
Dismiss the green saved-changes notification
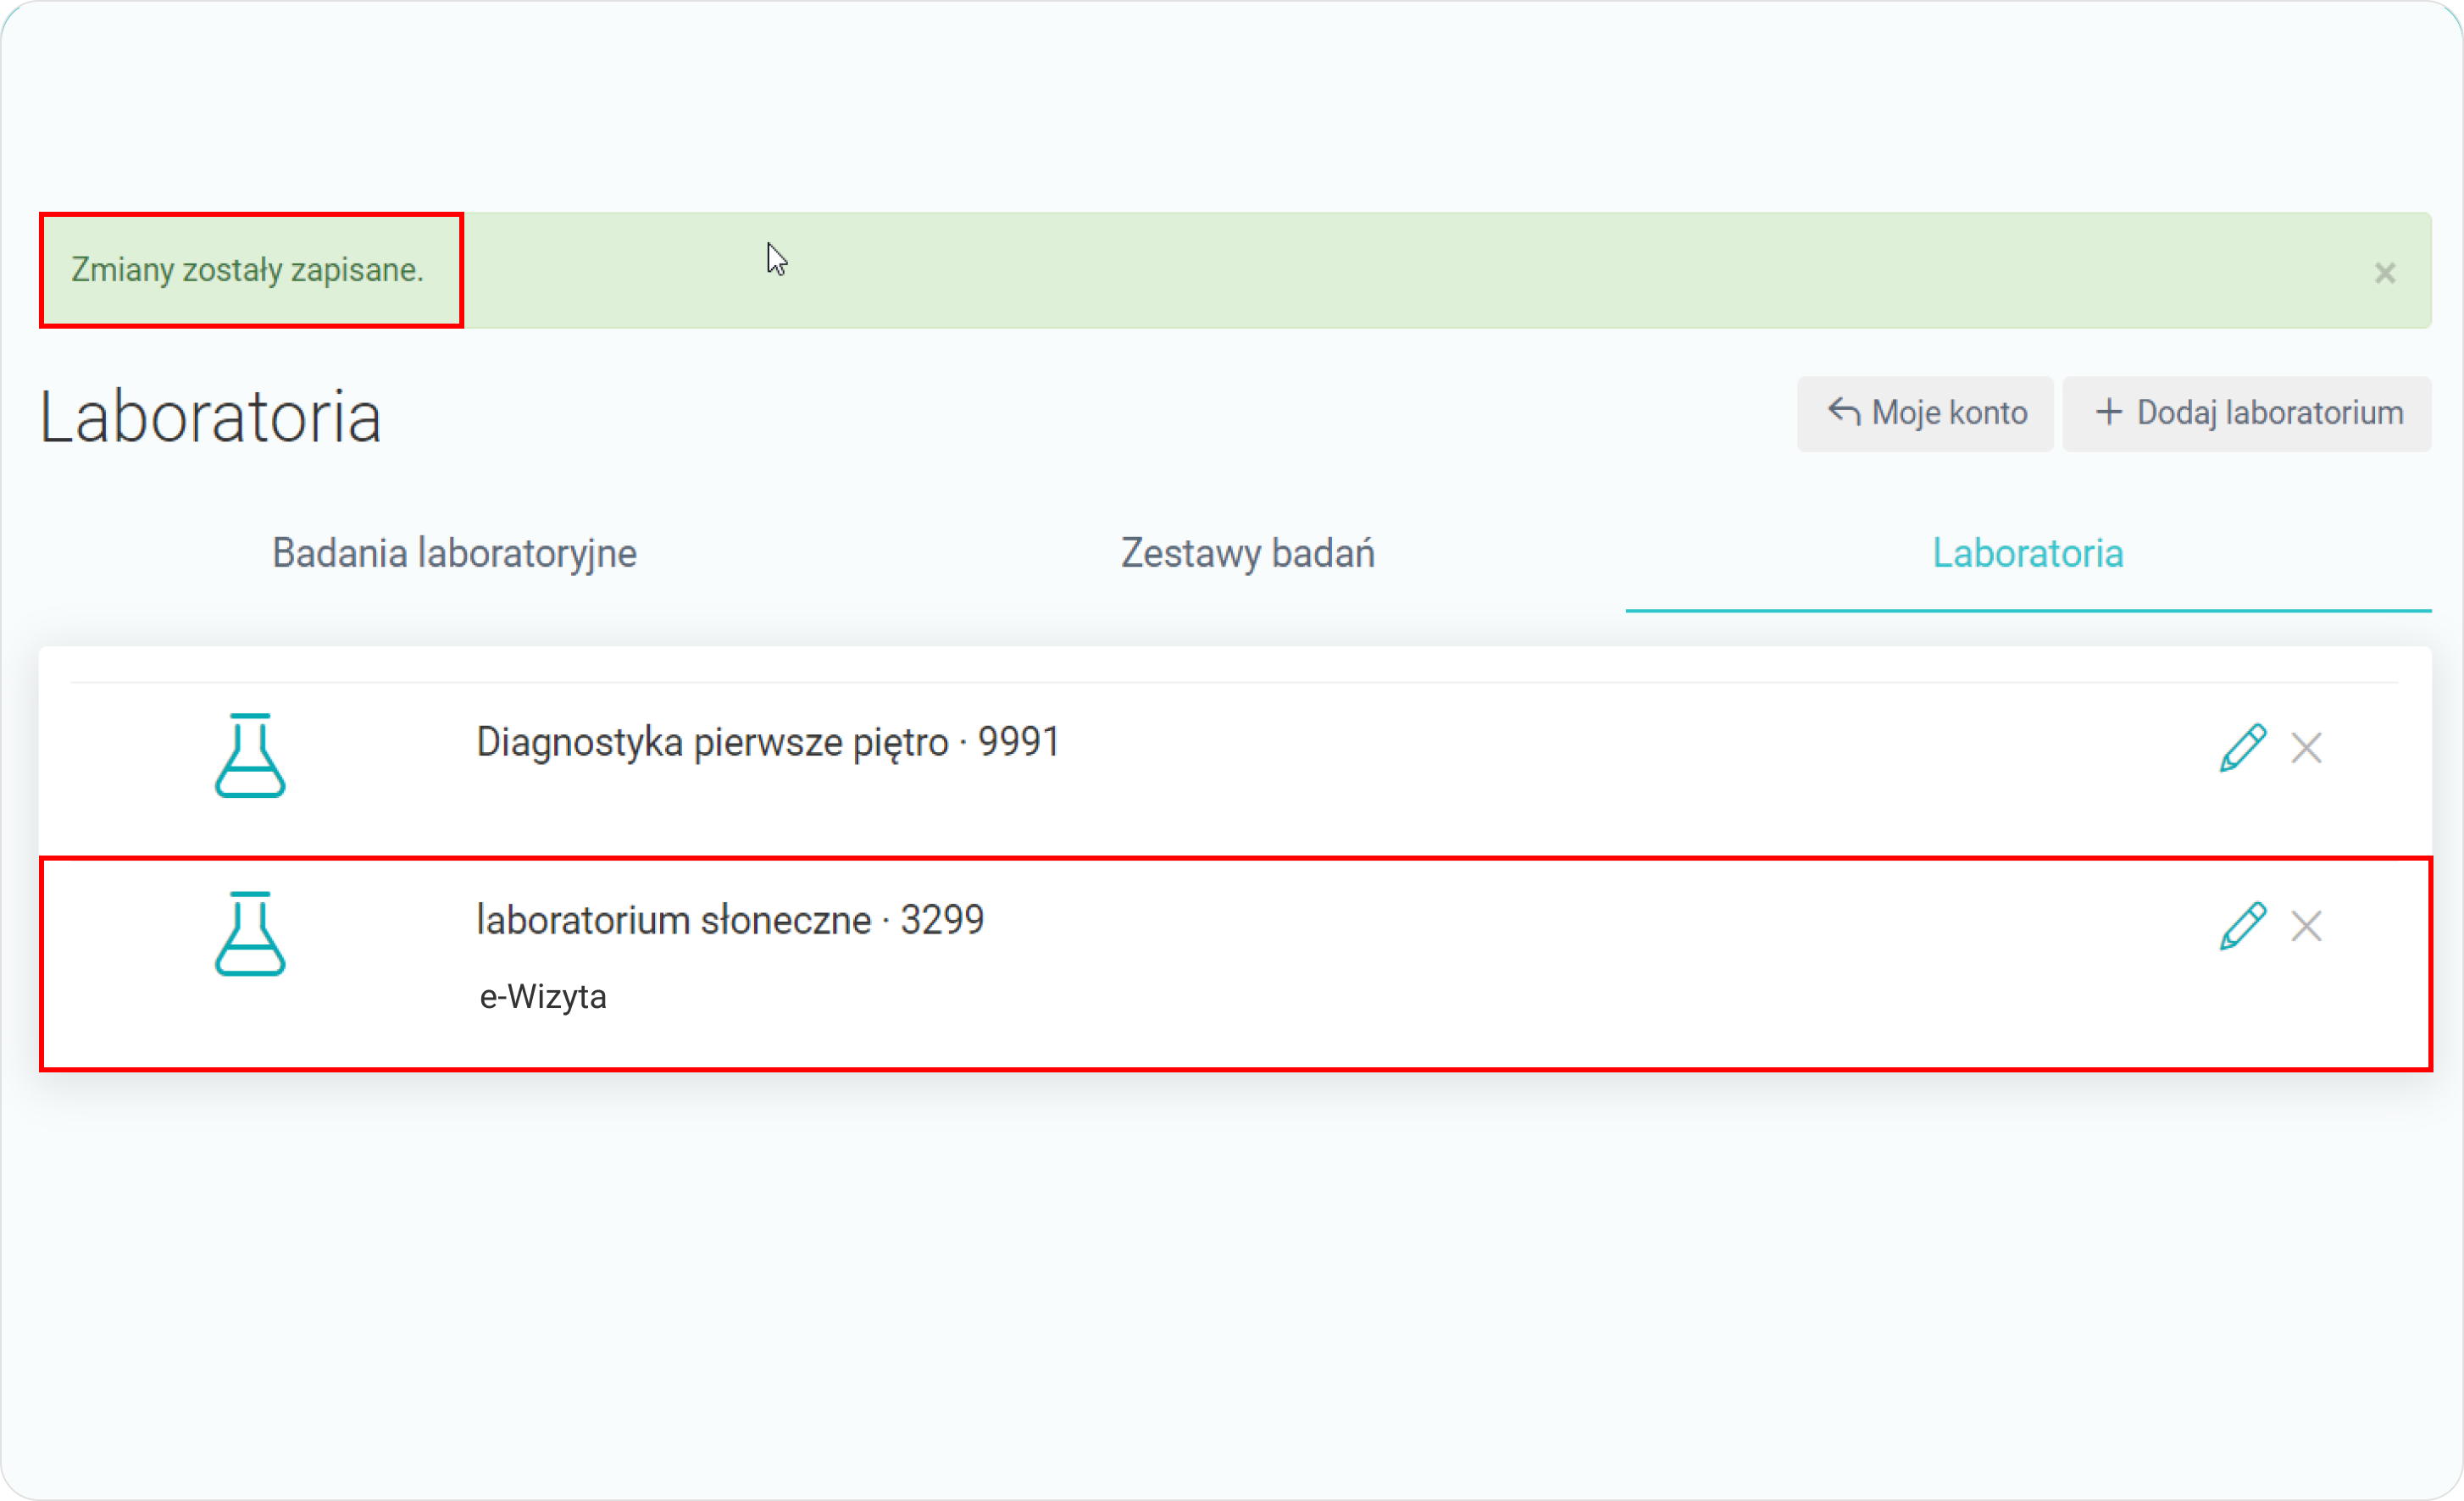[x=2385, y=273]
